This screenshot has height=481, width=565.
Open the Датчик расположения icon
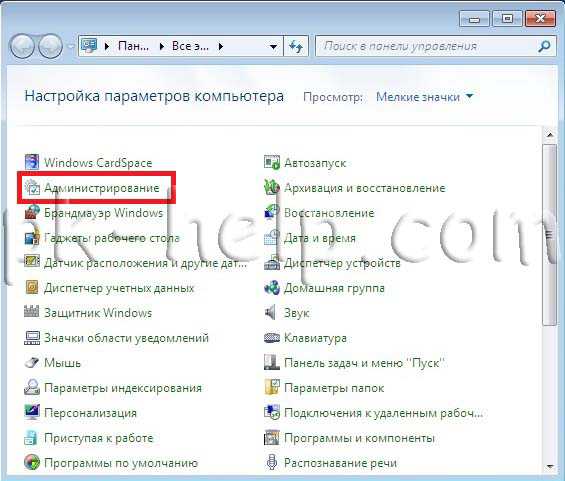click(32, 262)
